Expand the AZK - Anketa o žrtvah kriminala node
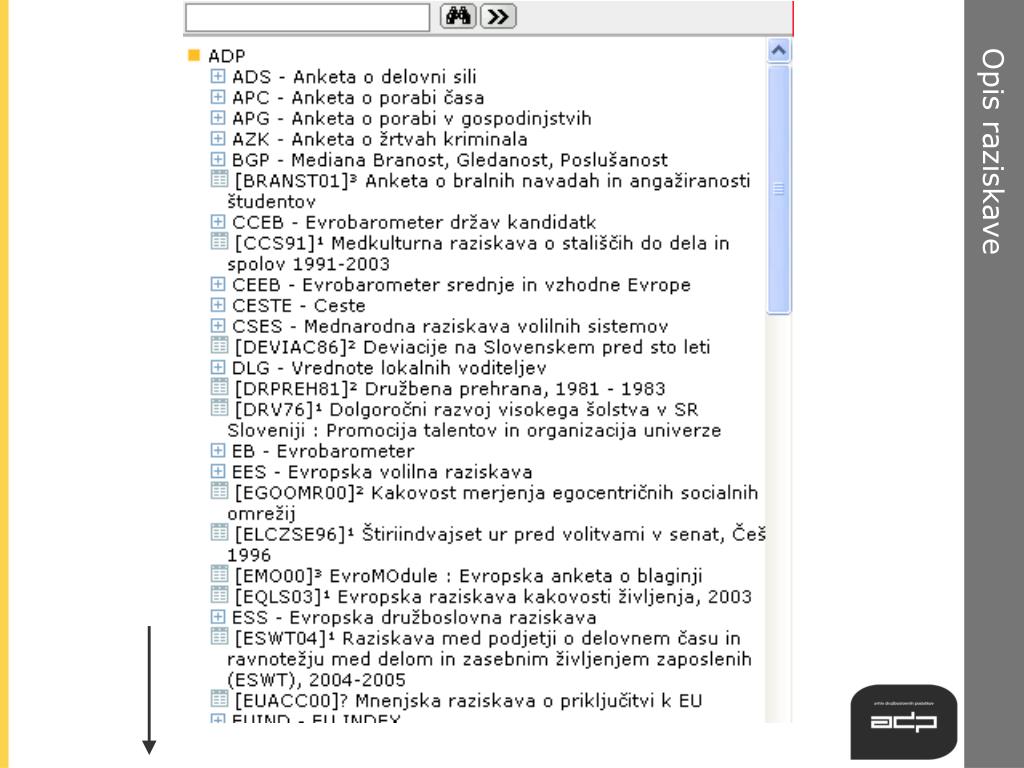Screen dimensions: 1024x768 pos(217,138)
